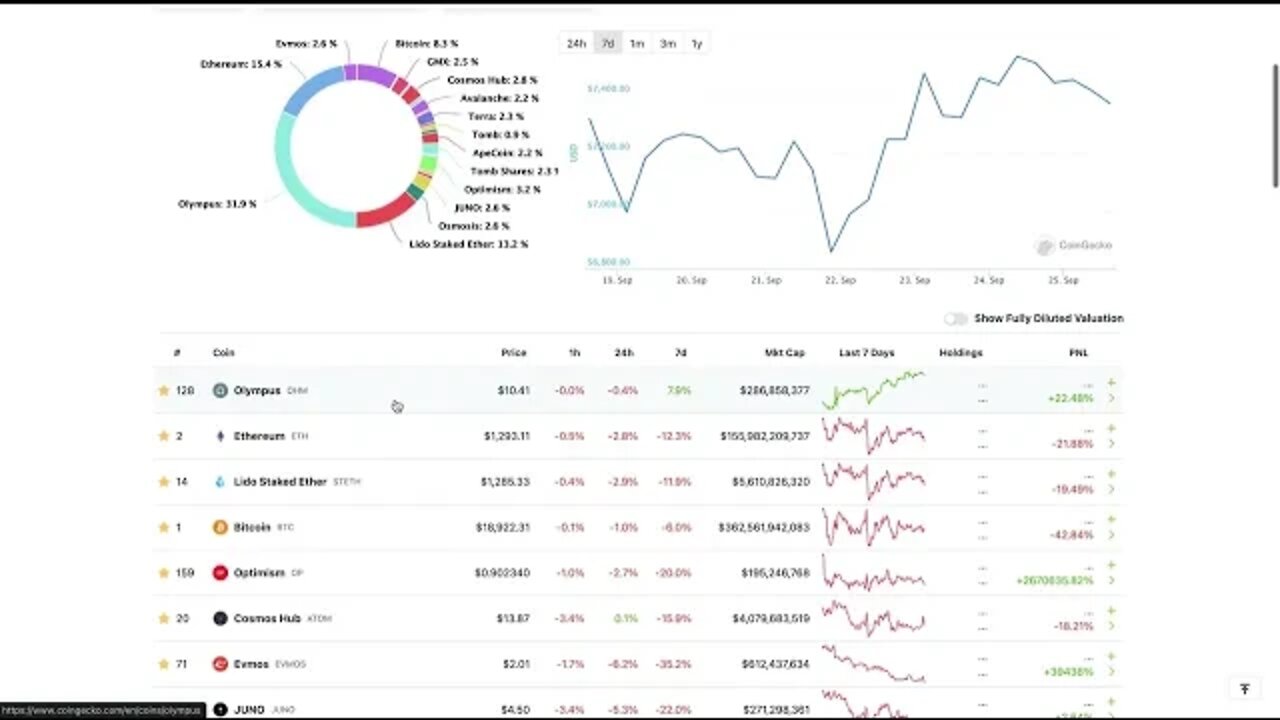The image size is (1280, 720).
Task: Expand Cosmos Hub row details chevron
Action: point(1111,626)
